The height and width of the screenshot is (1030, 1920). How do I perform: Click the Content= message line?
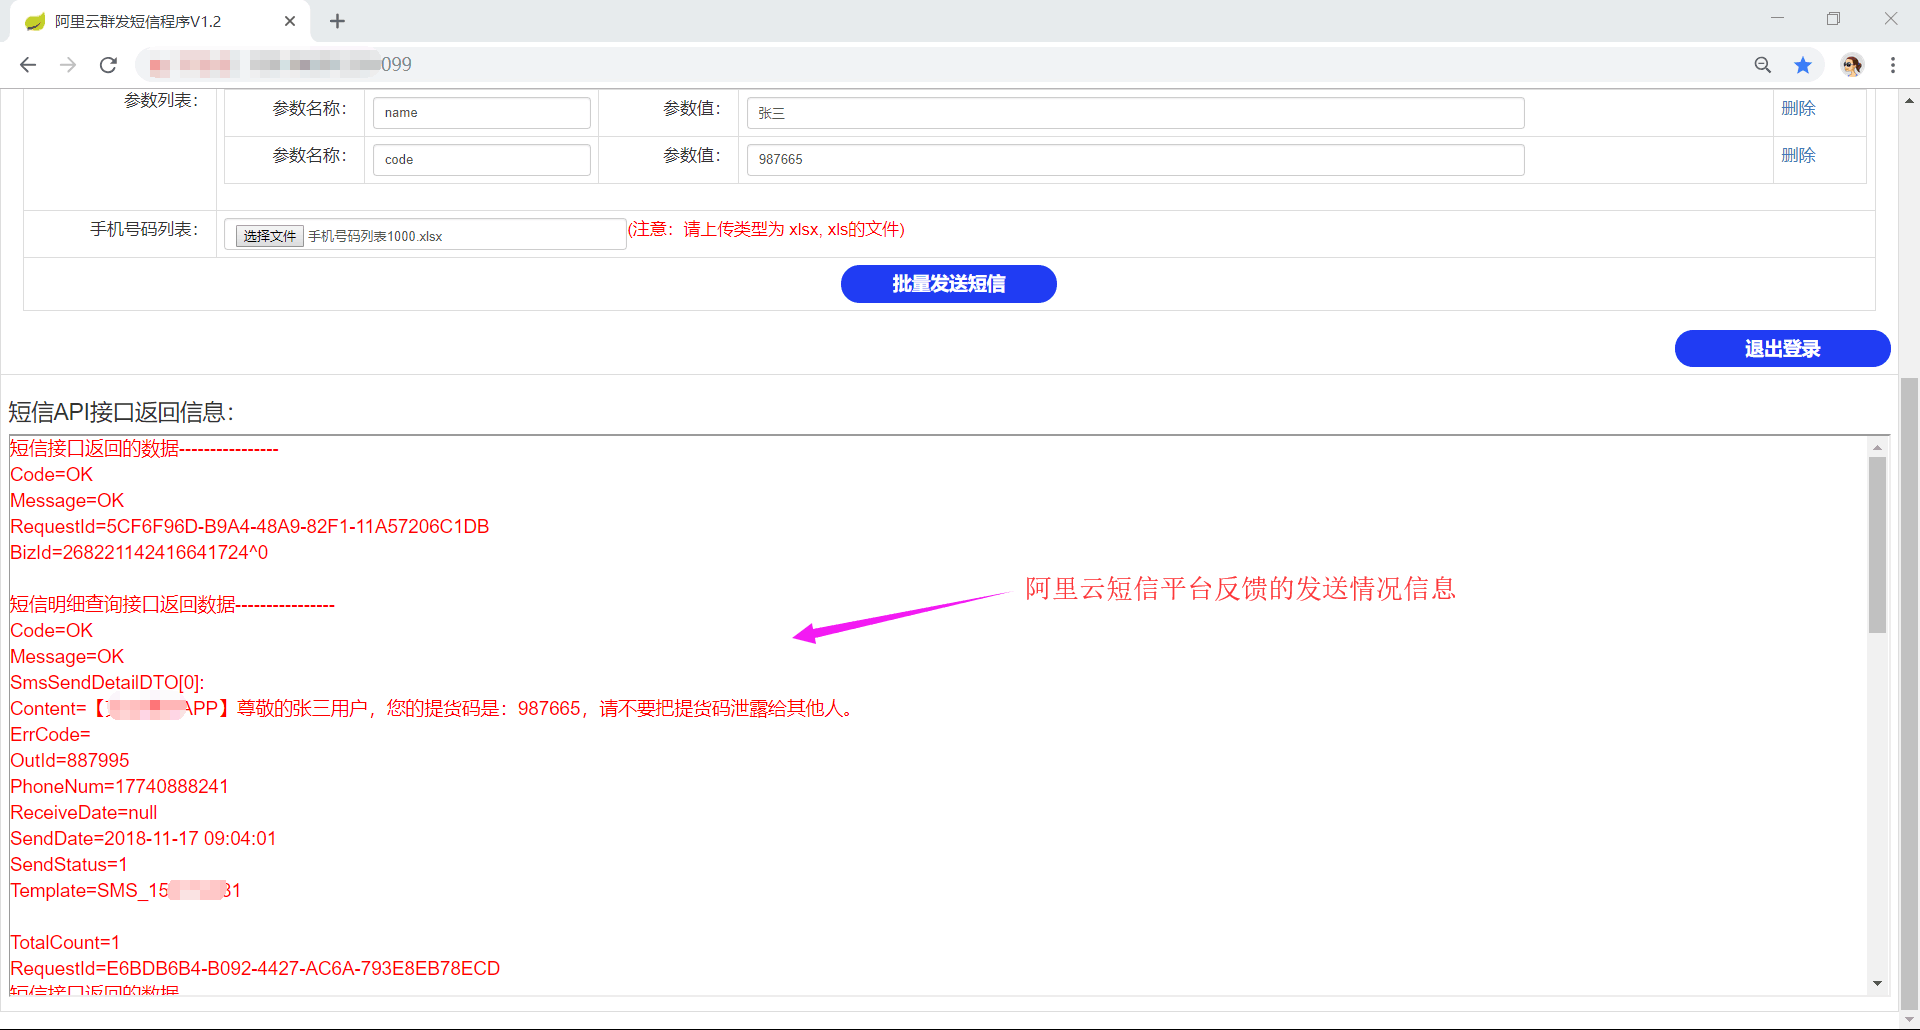coord(433,709)
